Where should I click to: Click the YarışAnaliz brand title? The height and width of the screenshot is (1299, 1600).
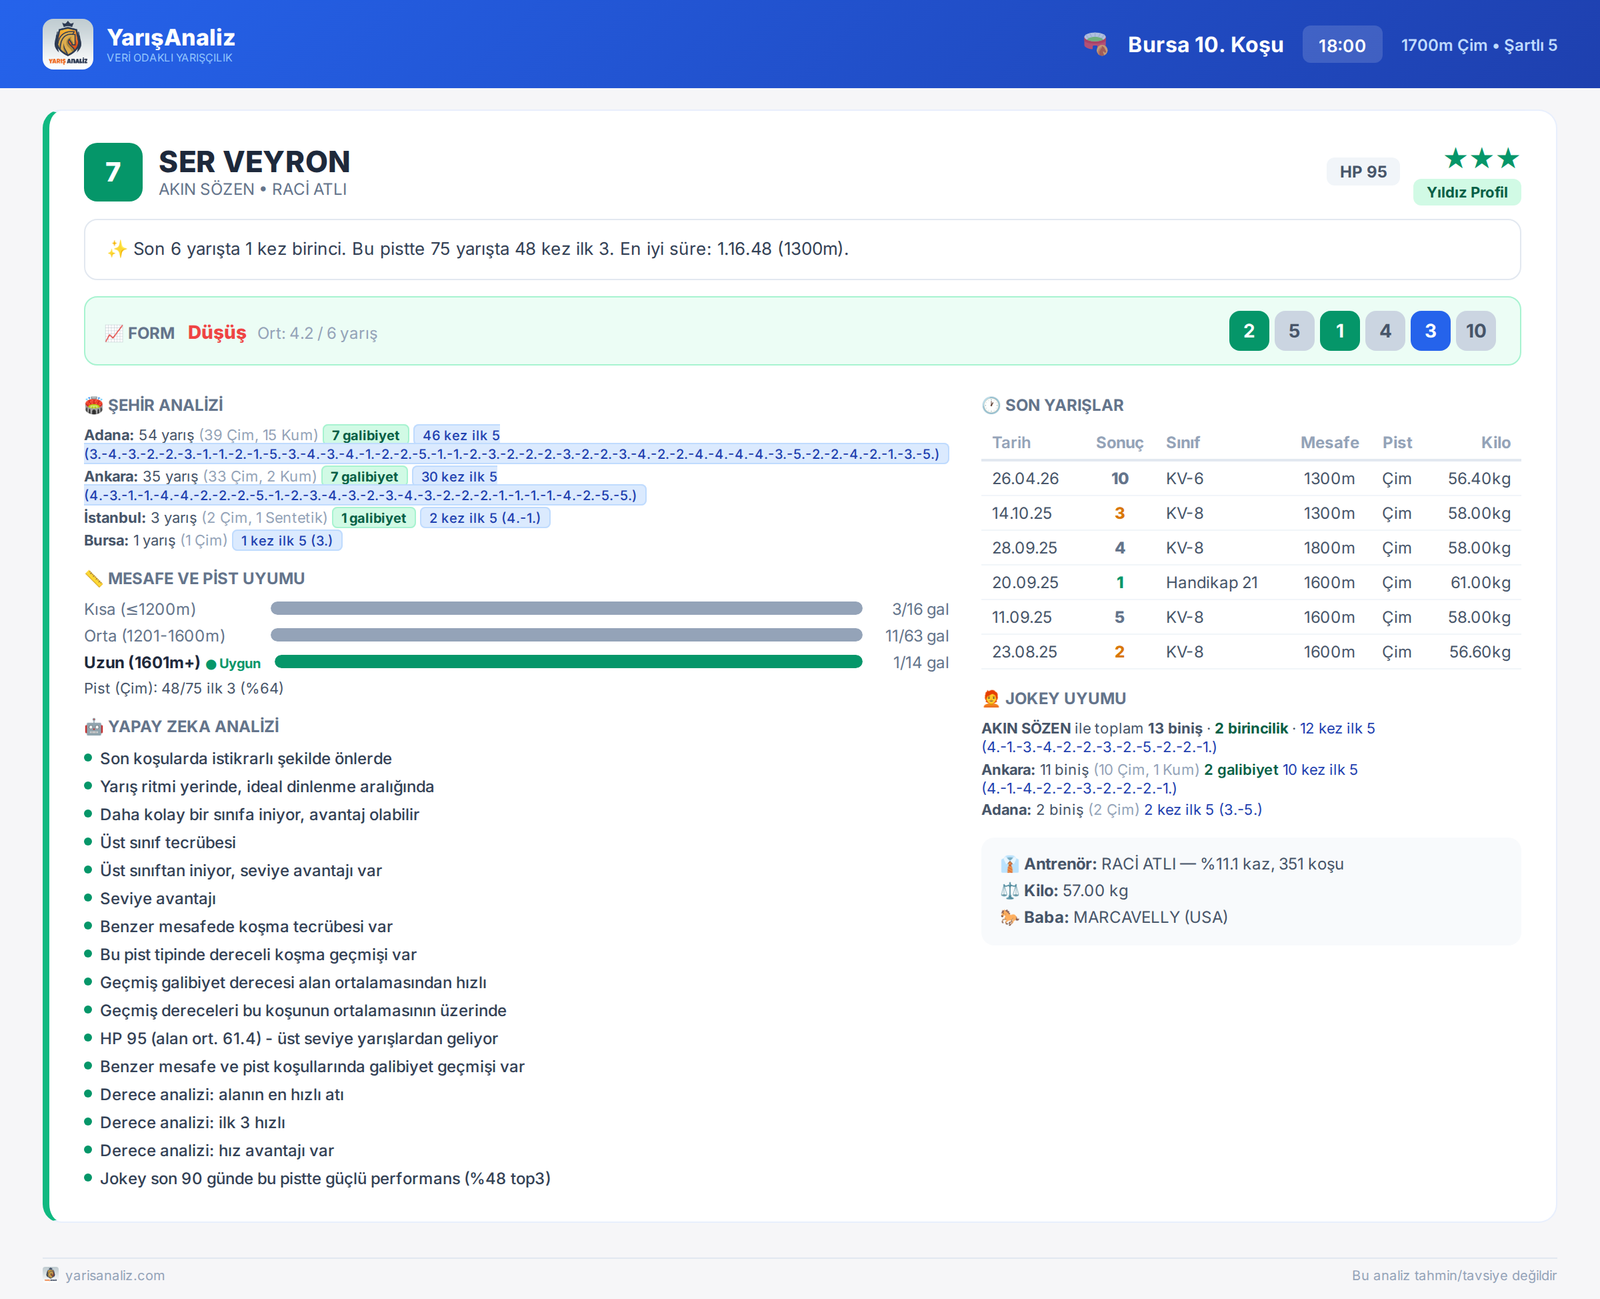[x=171, y=37]
